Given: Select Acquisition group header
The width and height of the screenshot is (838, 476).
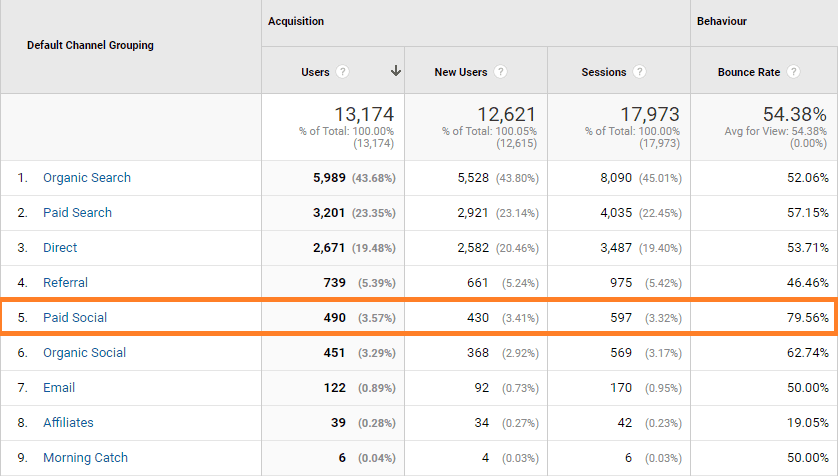Looking at the screenshot, I should pyautogui.click(x=296, y=21).
